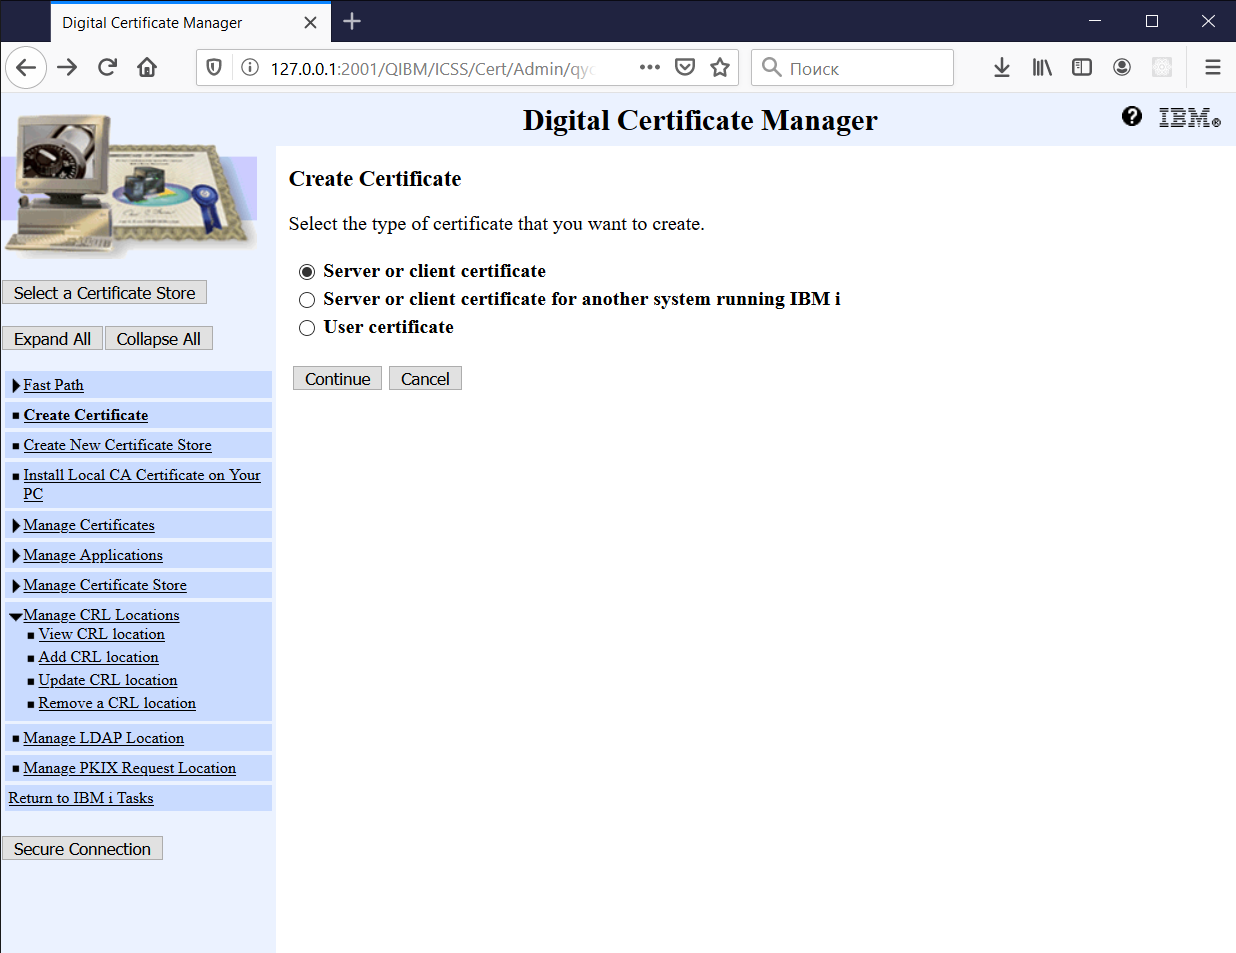Expand the Fast Path triangle
The height and width of the screenshot is (953, 1236).
click(x=16, y=386)
